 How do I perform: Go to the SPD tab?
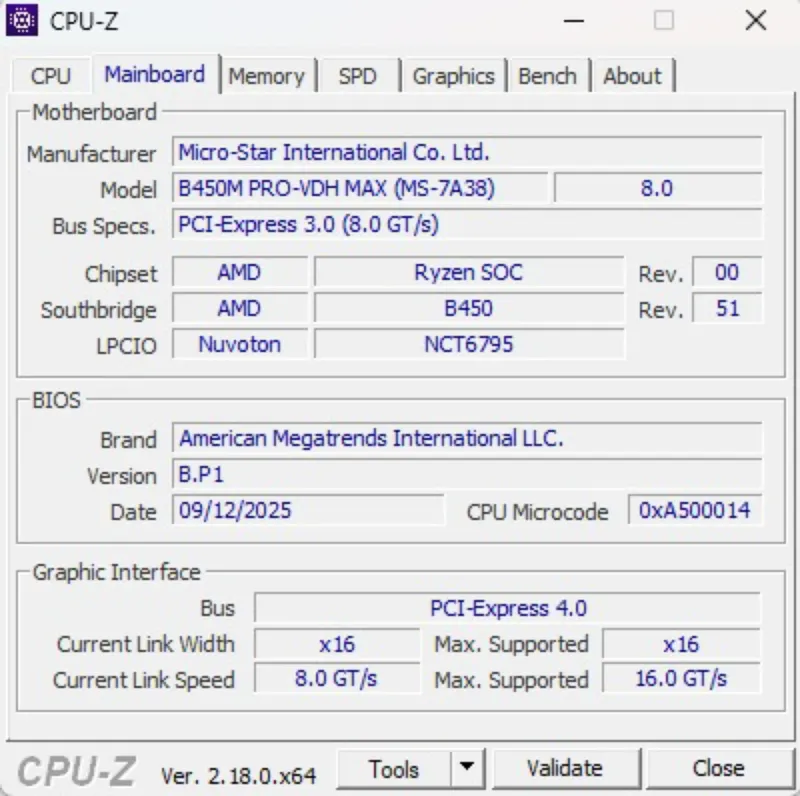(358, 76)
